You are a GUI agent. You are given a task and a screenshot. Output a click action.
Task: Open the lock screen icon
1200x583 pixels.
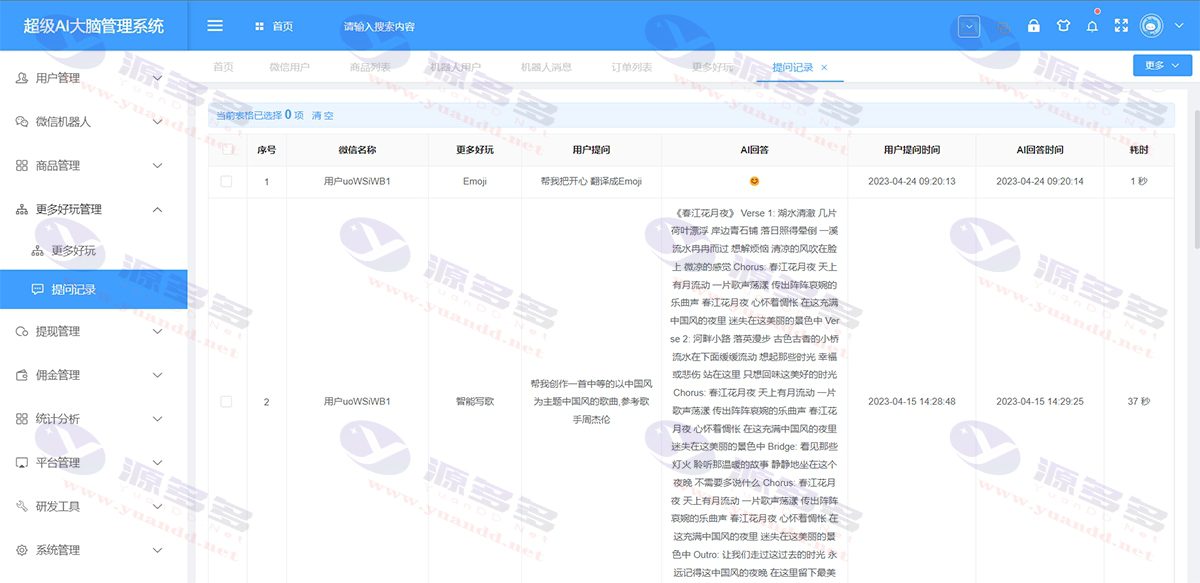click(x=1034, y=26)
